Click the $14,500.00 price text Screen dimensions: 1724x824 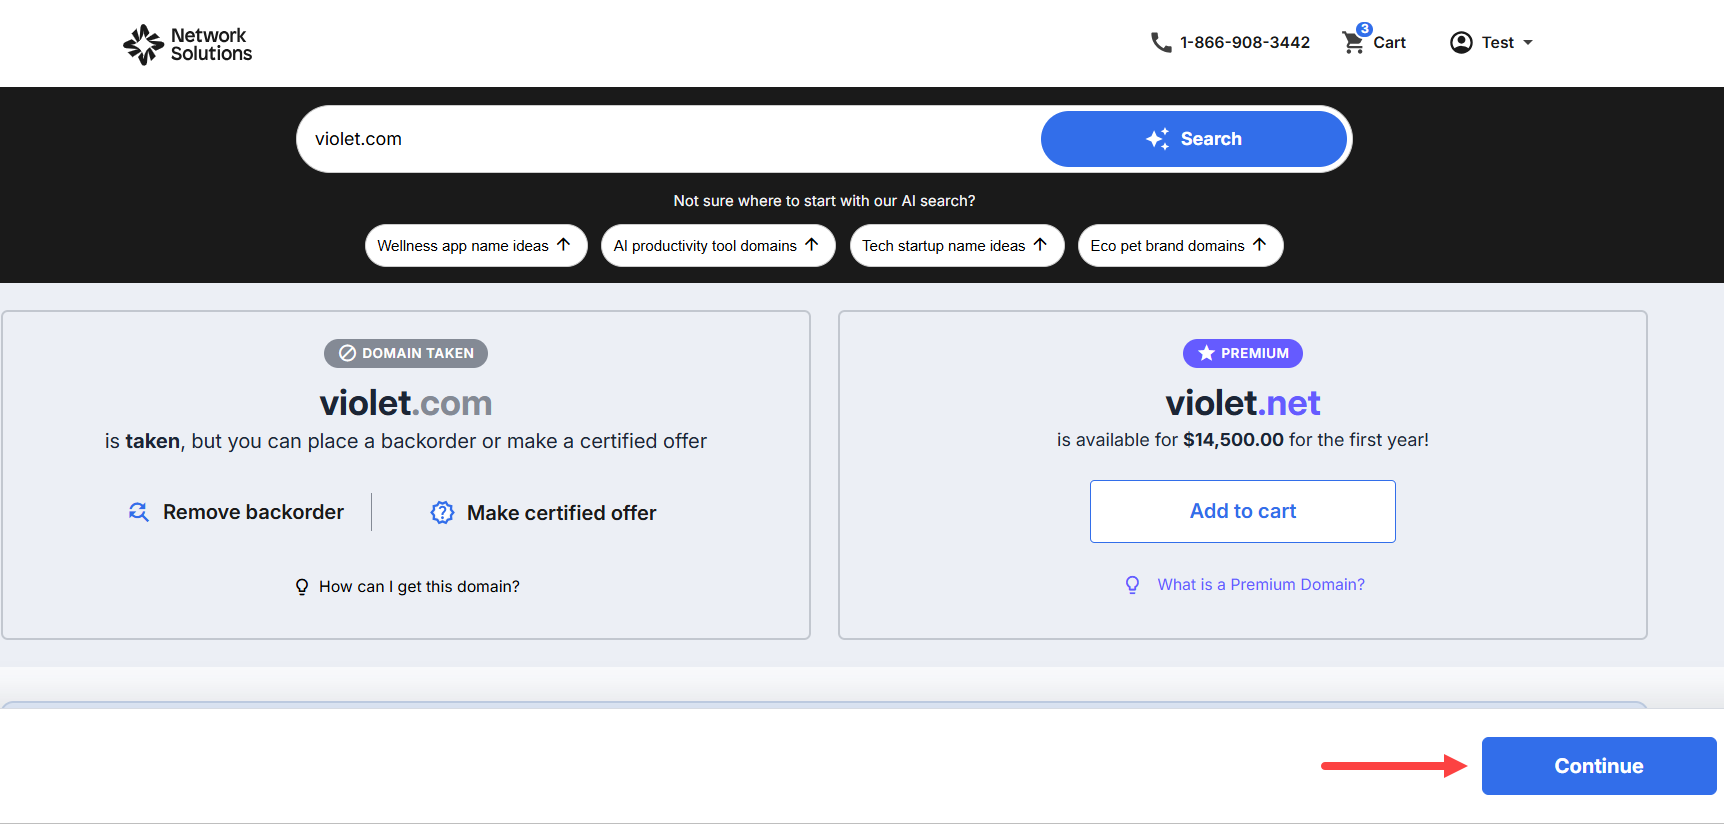[x=1233, y=440]
